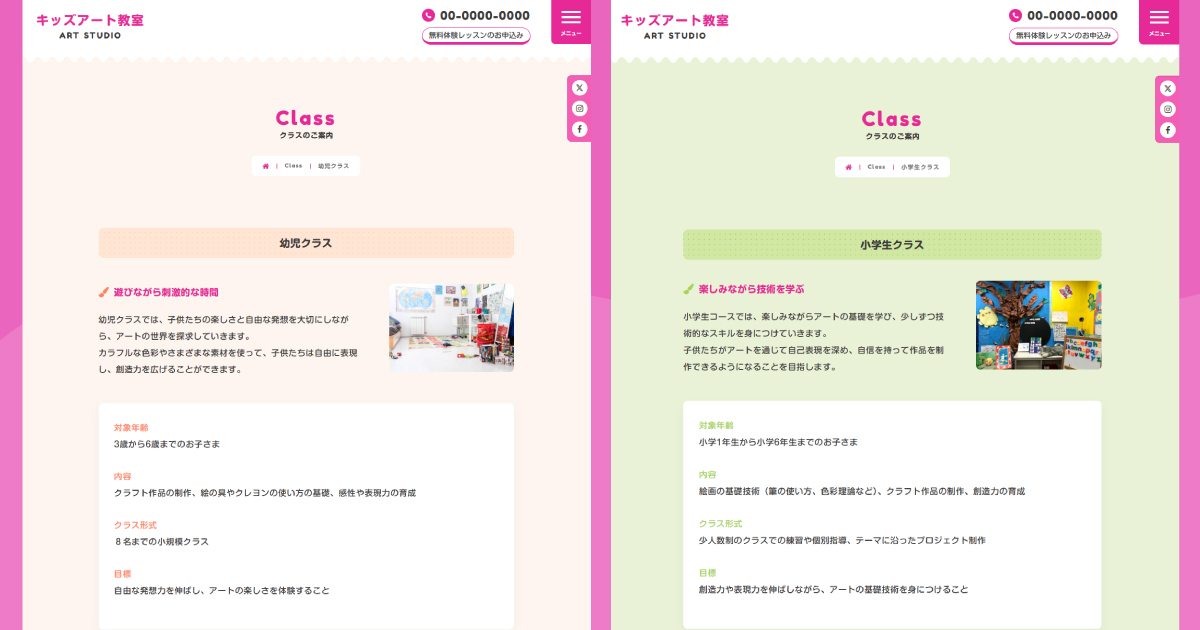Open the 幼児クラス breadcrumb link

point(331,165)
